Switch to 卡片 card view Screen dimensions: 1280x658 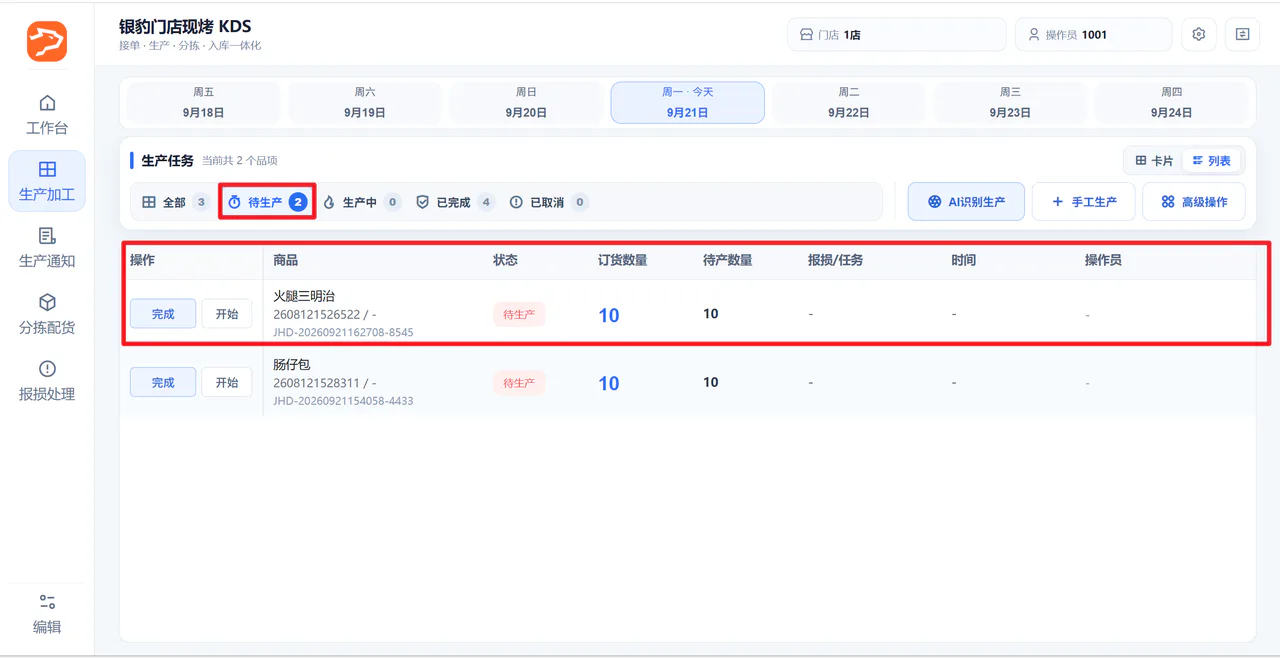pyautogui.click(x=1154, y=160)
